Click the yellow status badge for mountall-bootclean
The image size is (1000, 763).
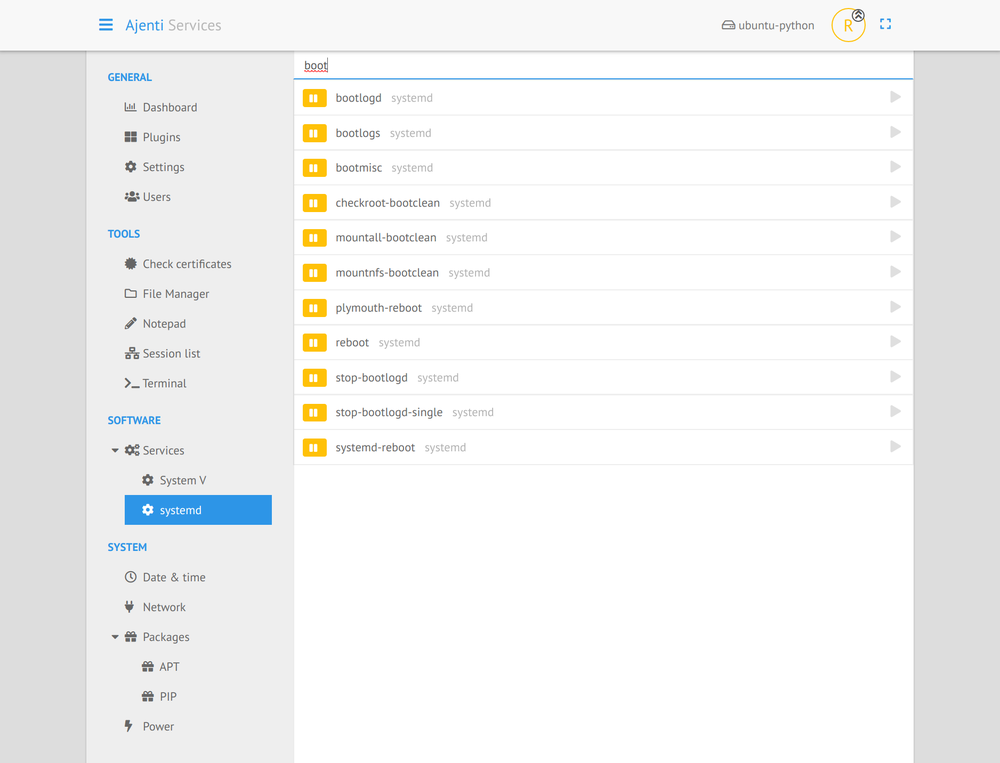[314, 238]
